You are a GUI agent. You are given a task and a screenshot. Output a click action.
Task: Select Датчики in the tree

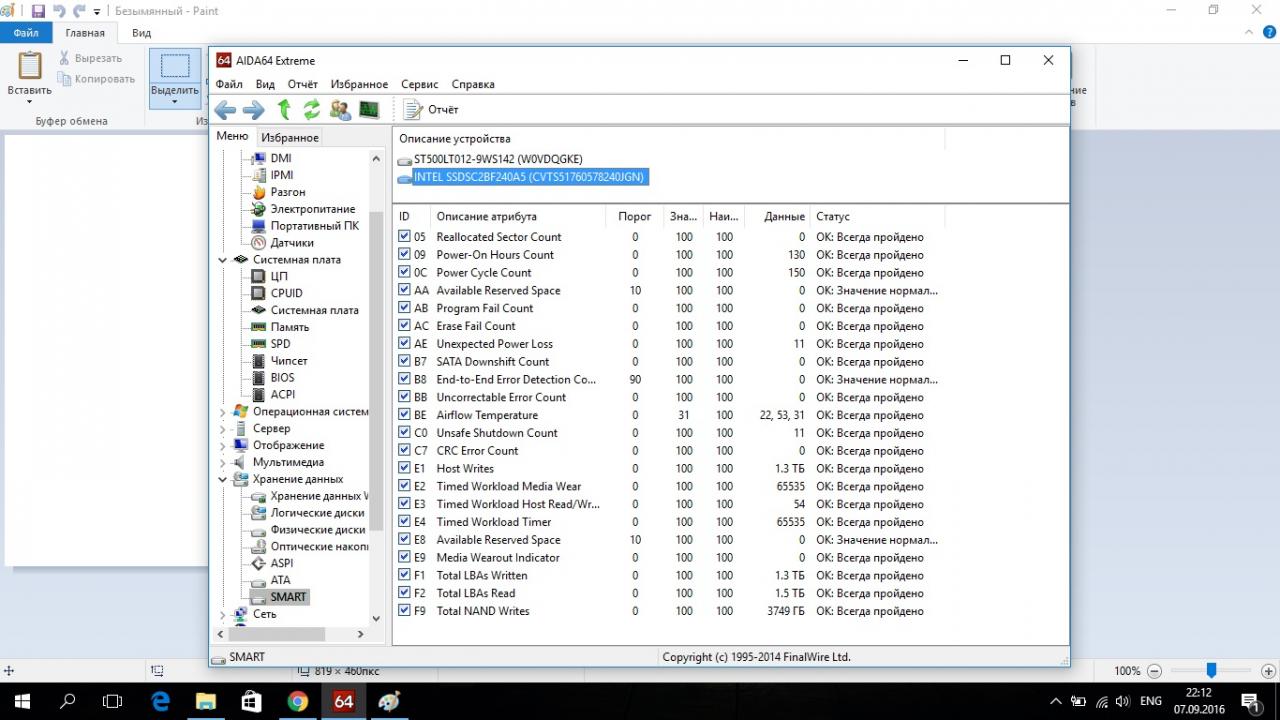tap(291, 243)
